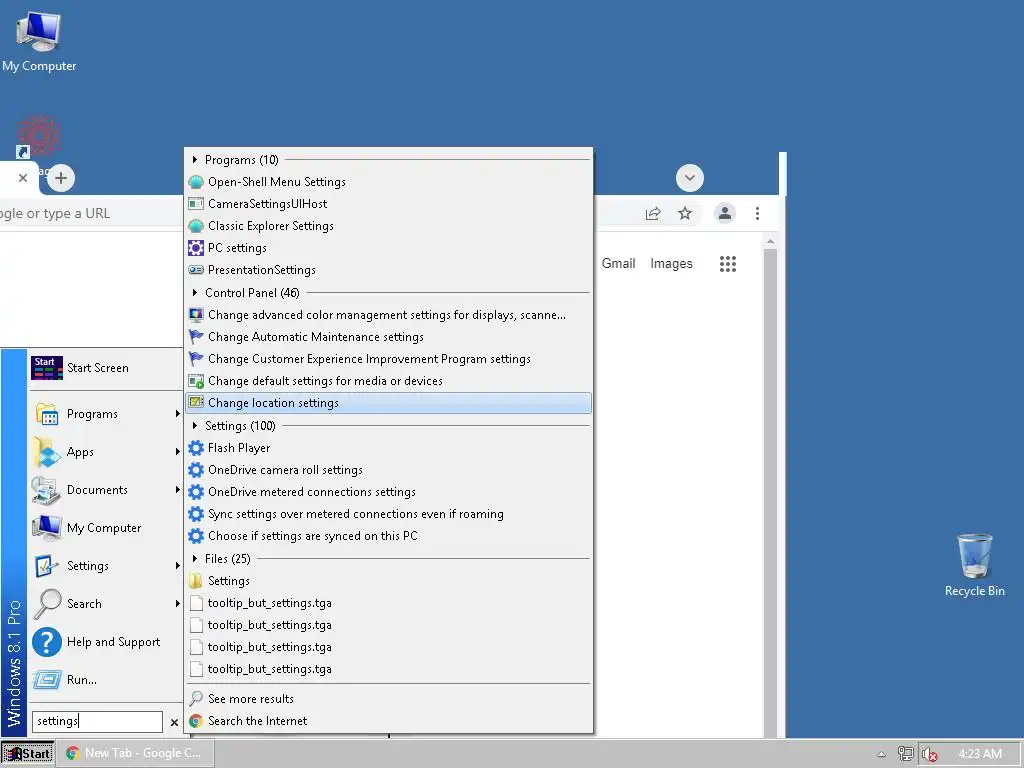This screenshot has width=1024, height=768.
Task: Click the settings search input field
Action: pos(97,722)
